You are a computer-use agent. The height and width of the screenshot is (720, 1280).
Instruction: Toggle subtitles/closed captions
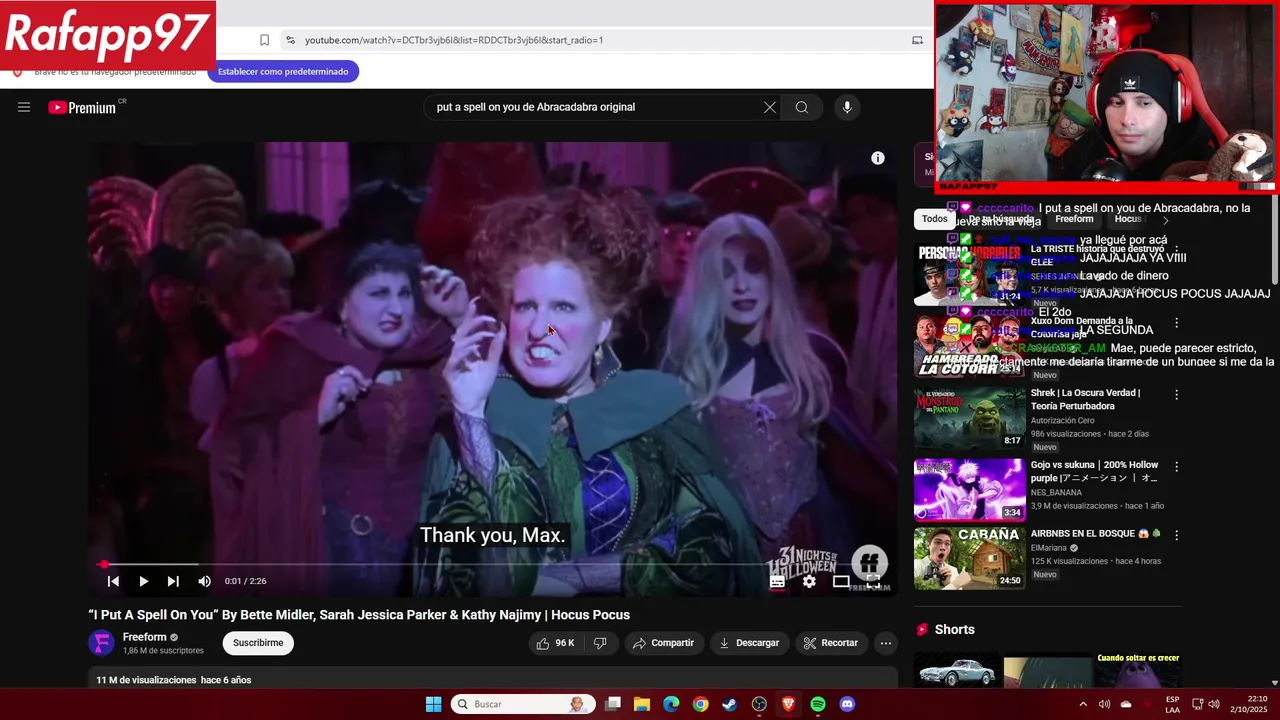[x=777, y=581]
